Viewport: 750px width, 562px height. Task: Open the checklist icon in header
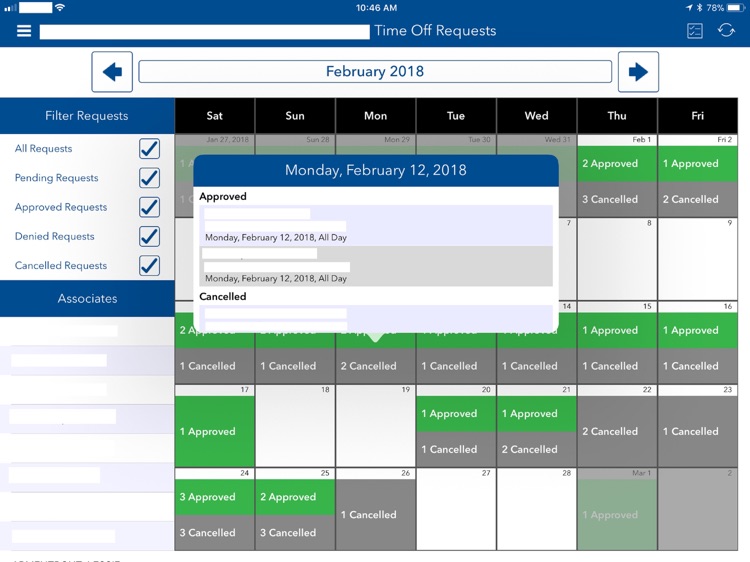pyautogui.click(x=695, y=31)
